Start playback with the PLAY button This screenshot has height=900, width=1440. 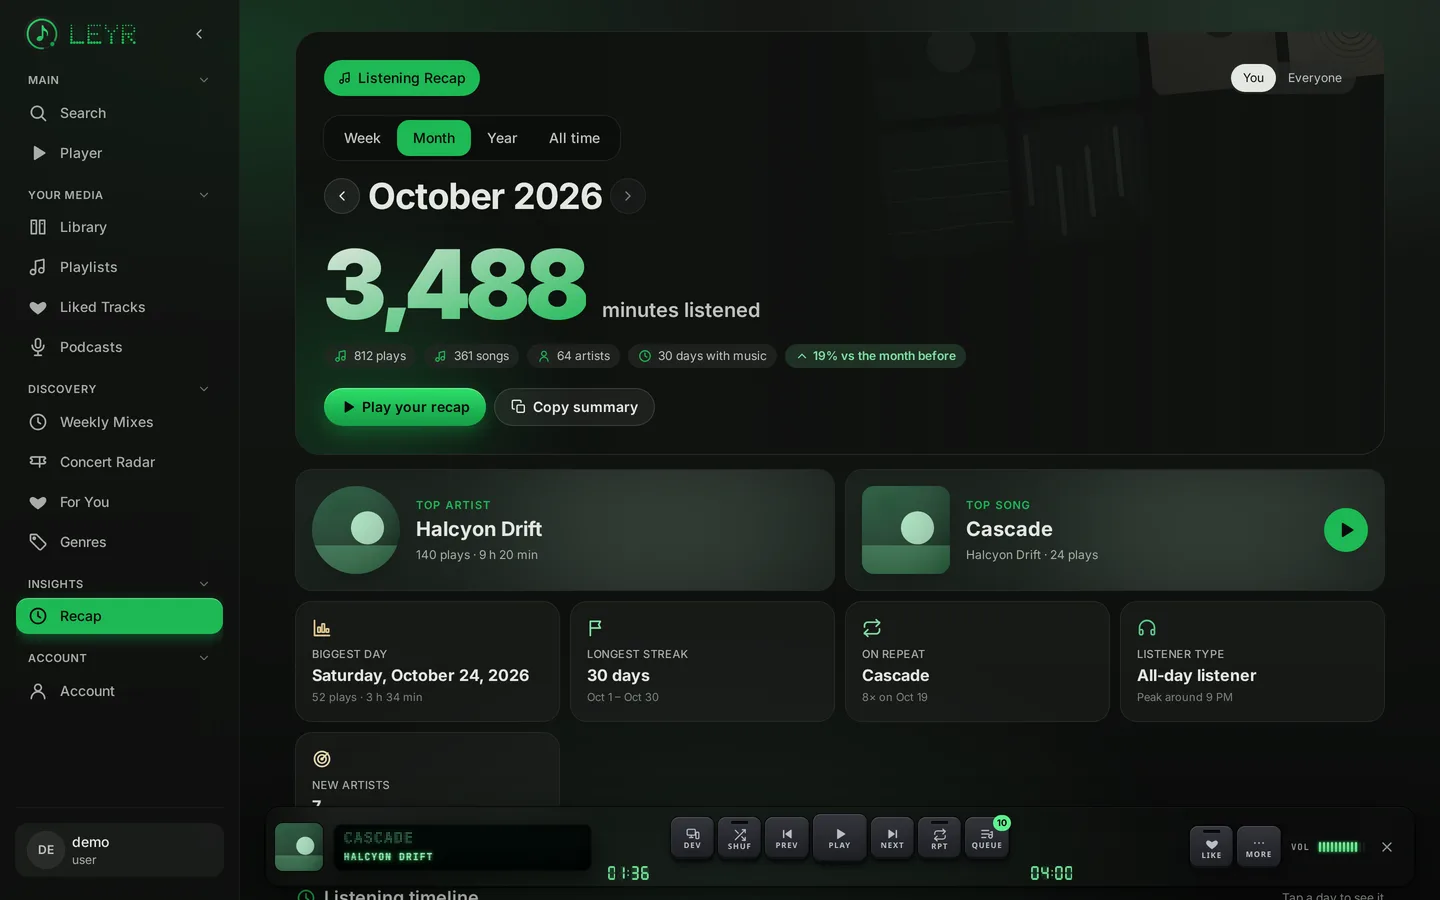coord(840,838)
